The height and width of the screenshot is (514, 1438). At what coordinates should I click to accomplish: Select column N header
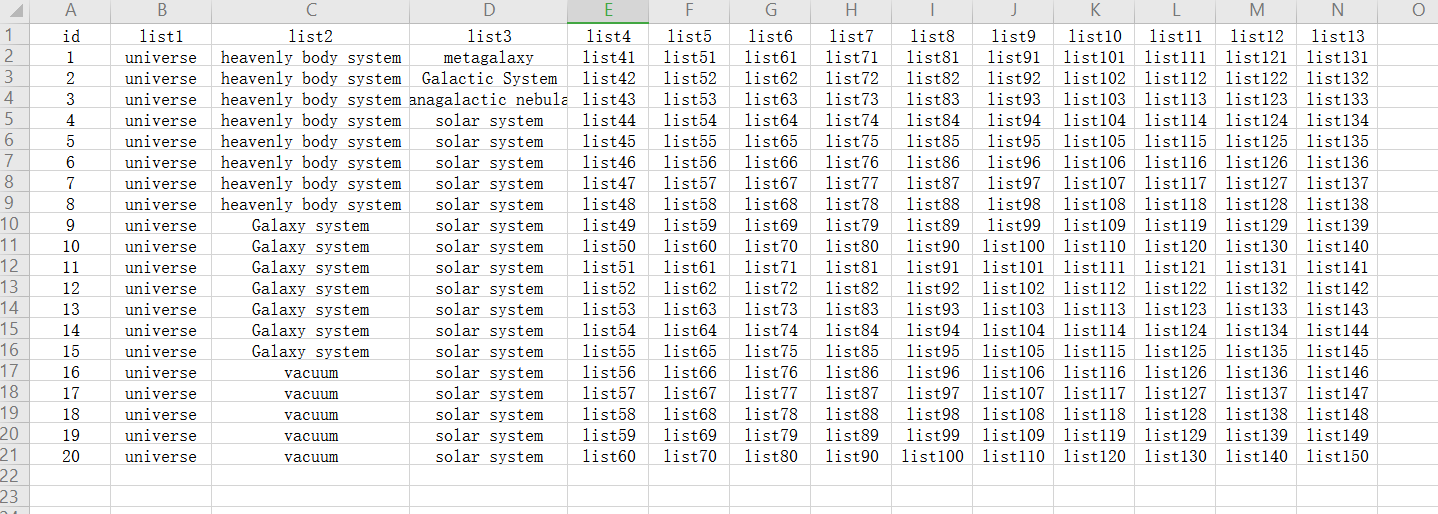[1337, 11]
